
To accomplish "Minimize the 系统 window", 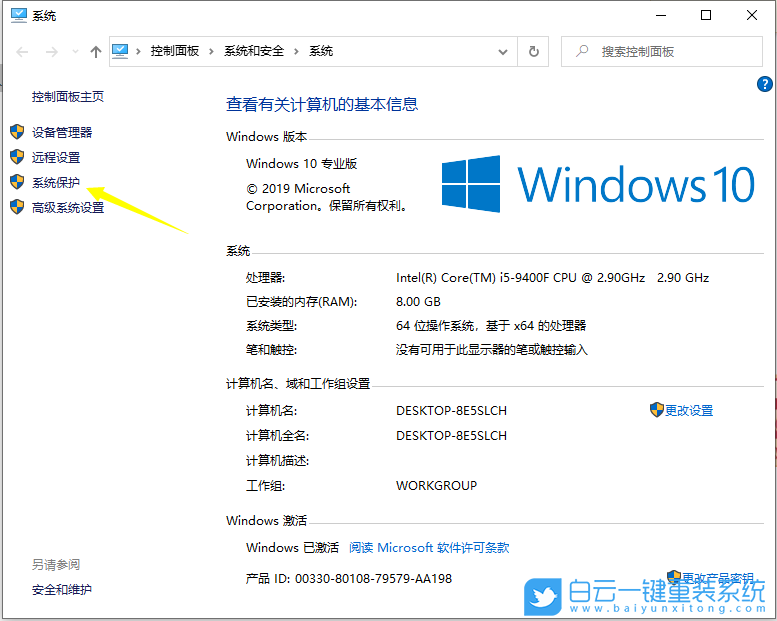I will (661, 15).
